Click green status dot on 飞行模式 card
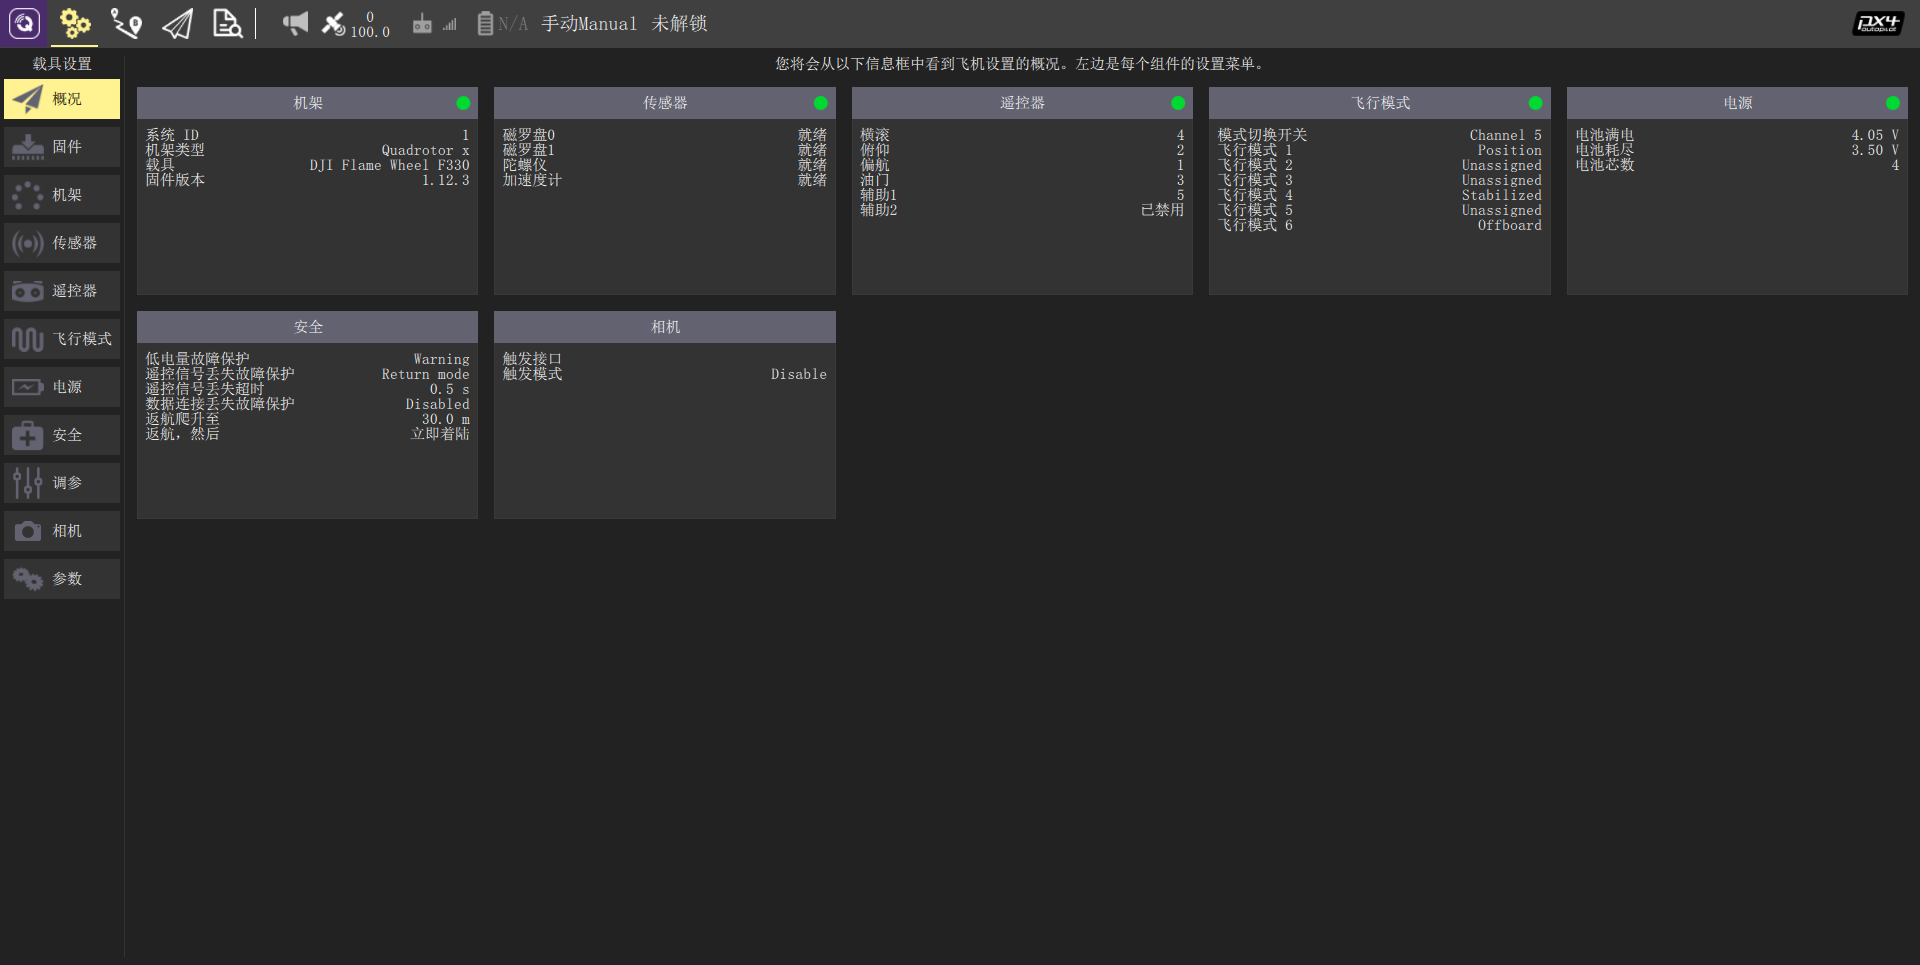This screenshot has width=1920, height=965. (1536, 103)
